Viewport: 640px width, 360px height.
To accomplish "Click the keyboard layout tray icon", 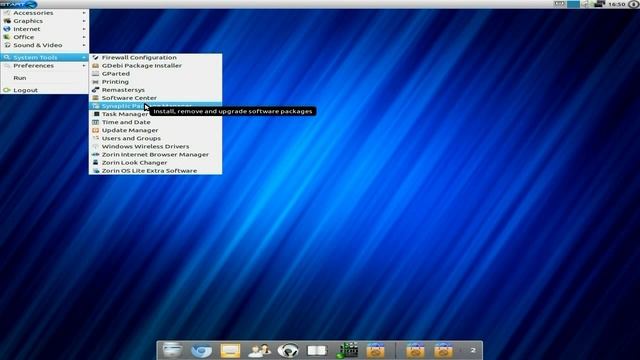I will (559, 4).
